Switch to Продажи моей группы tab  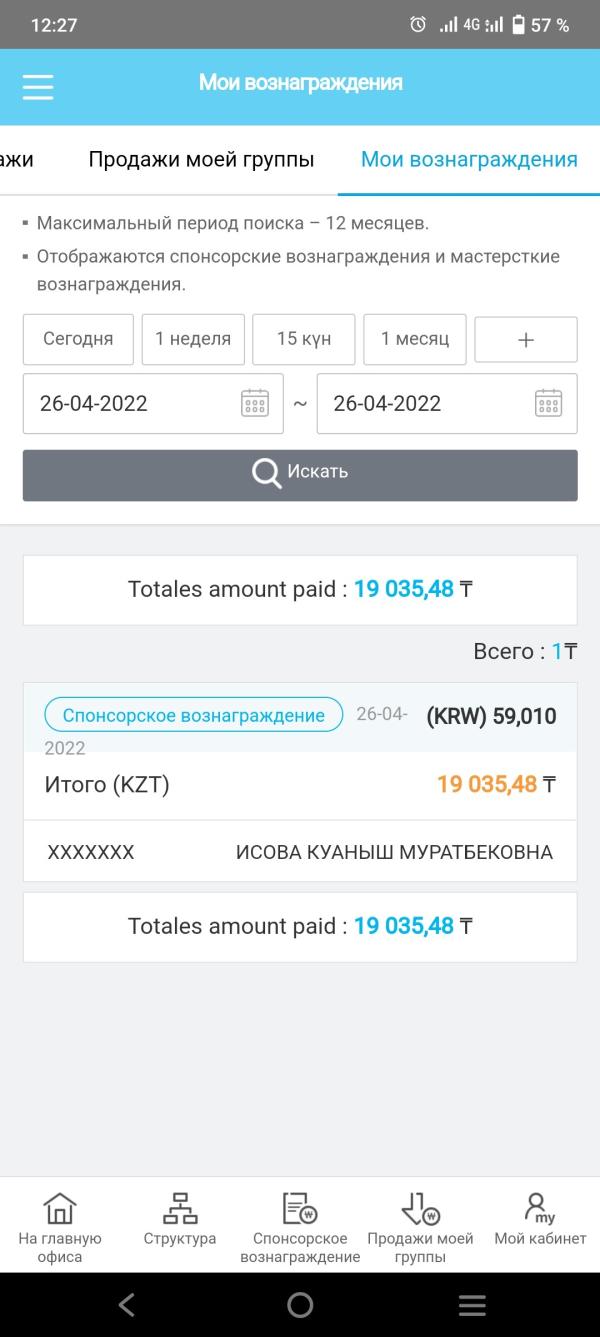click(201, 159)
